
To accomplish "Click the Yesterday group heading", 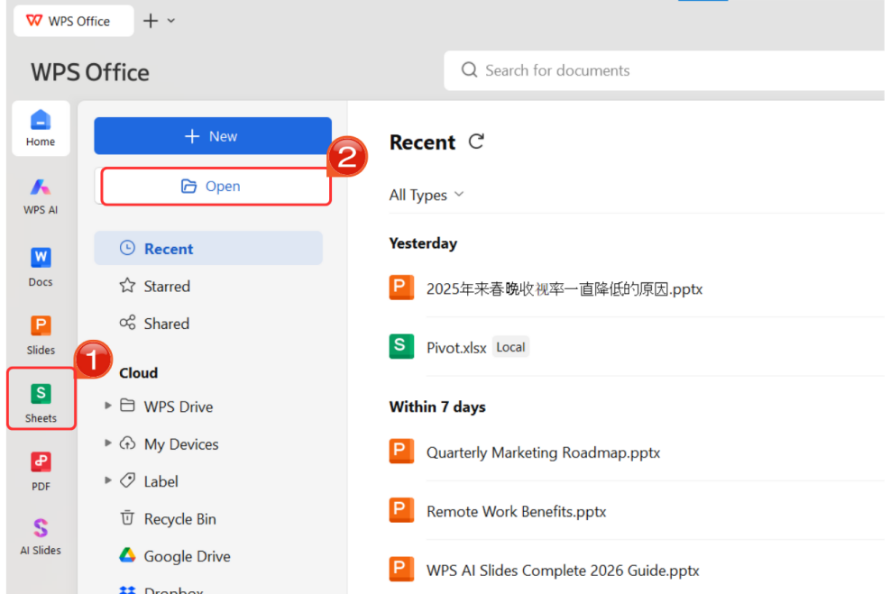I will [423, 243].
